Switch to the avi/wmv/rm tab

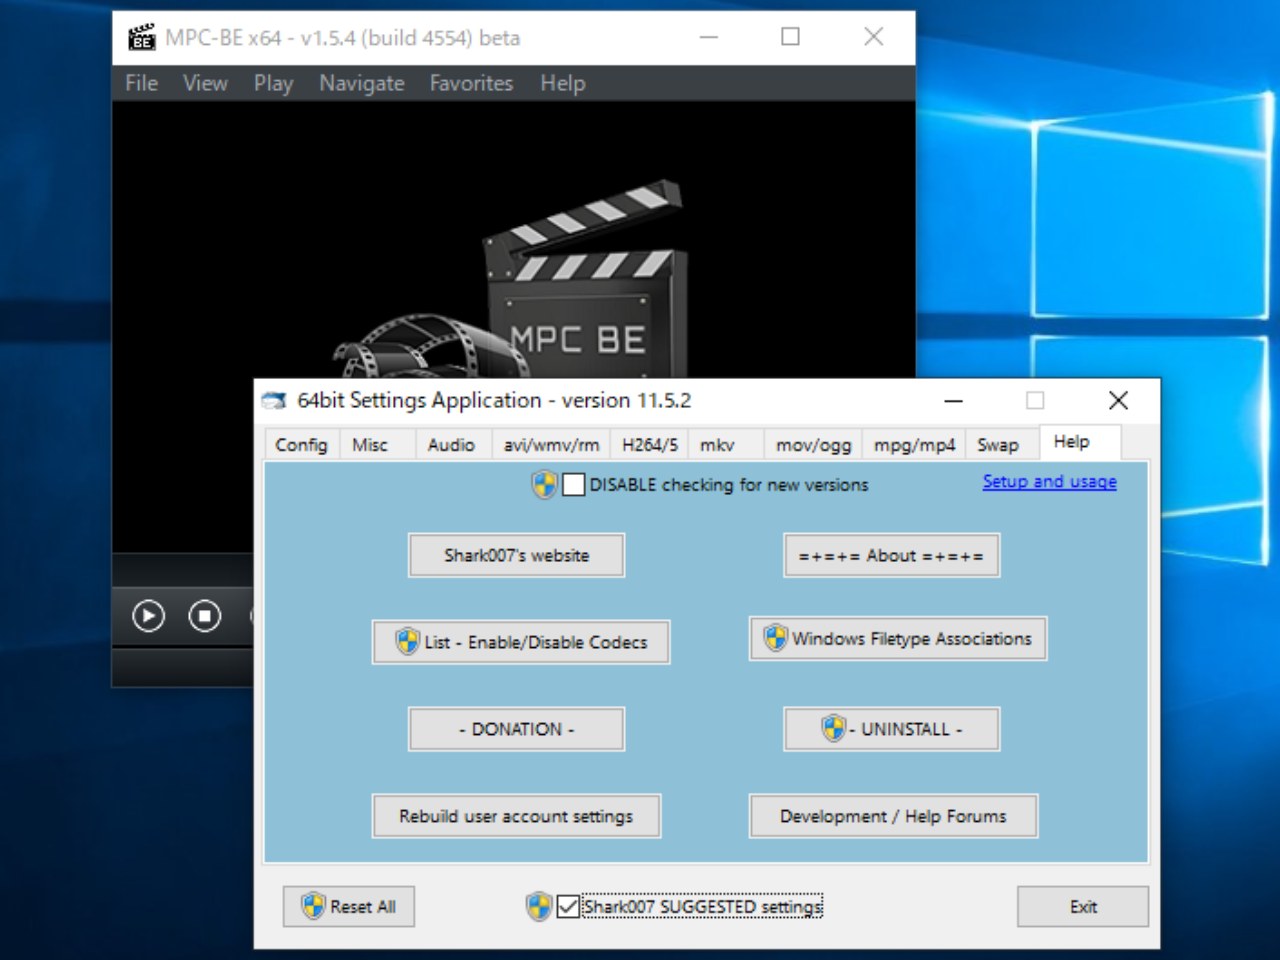551,445
